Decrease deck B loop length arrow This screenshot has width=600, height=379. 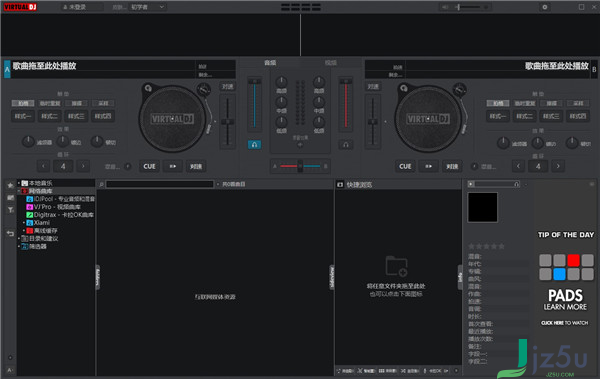click(518, 166)
